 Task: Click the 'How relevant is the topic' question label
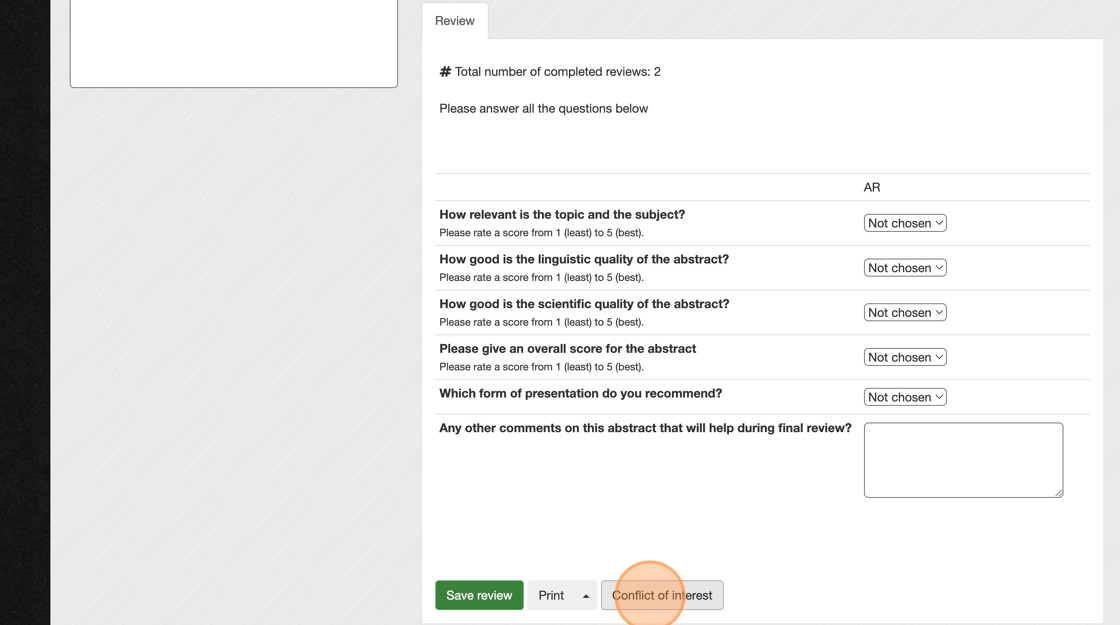[562, 215]
